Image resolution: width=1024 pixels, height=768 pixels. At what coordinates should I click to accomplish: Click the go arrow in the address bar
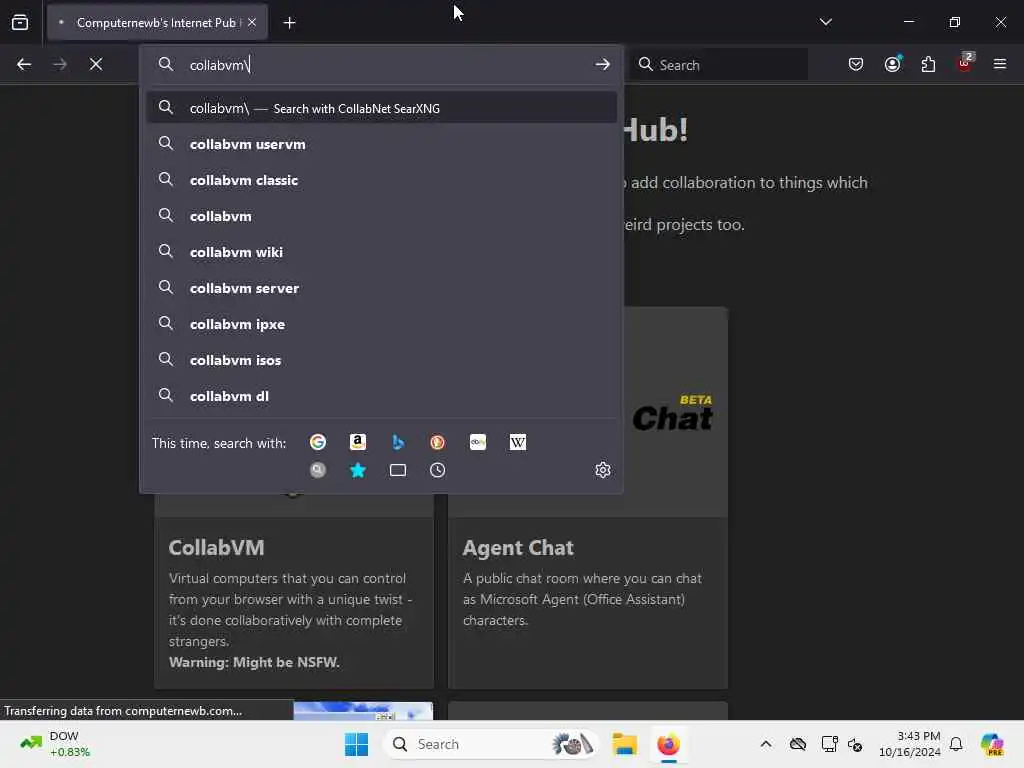602,64
